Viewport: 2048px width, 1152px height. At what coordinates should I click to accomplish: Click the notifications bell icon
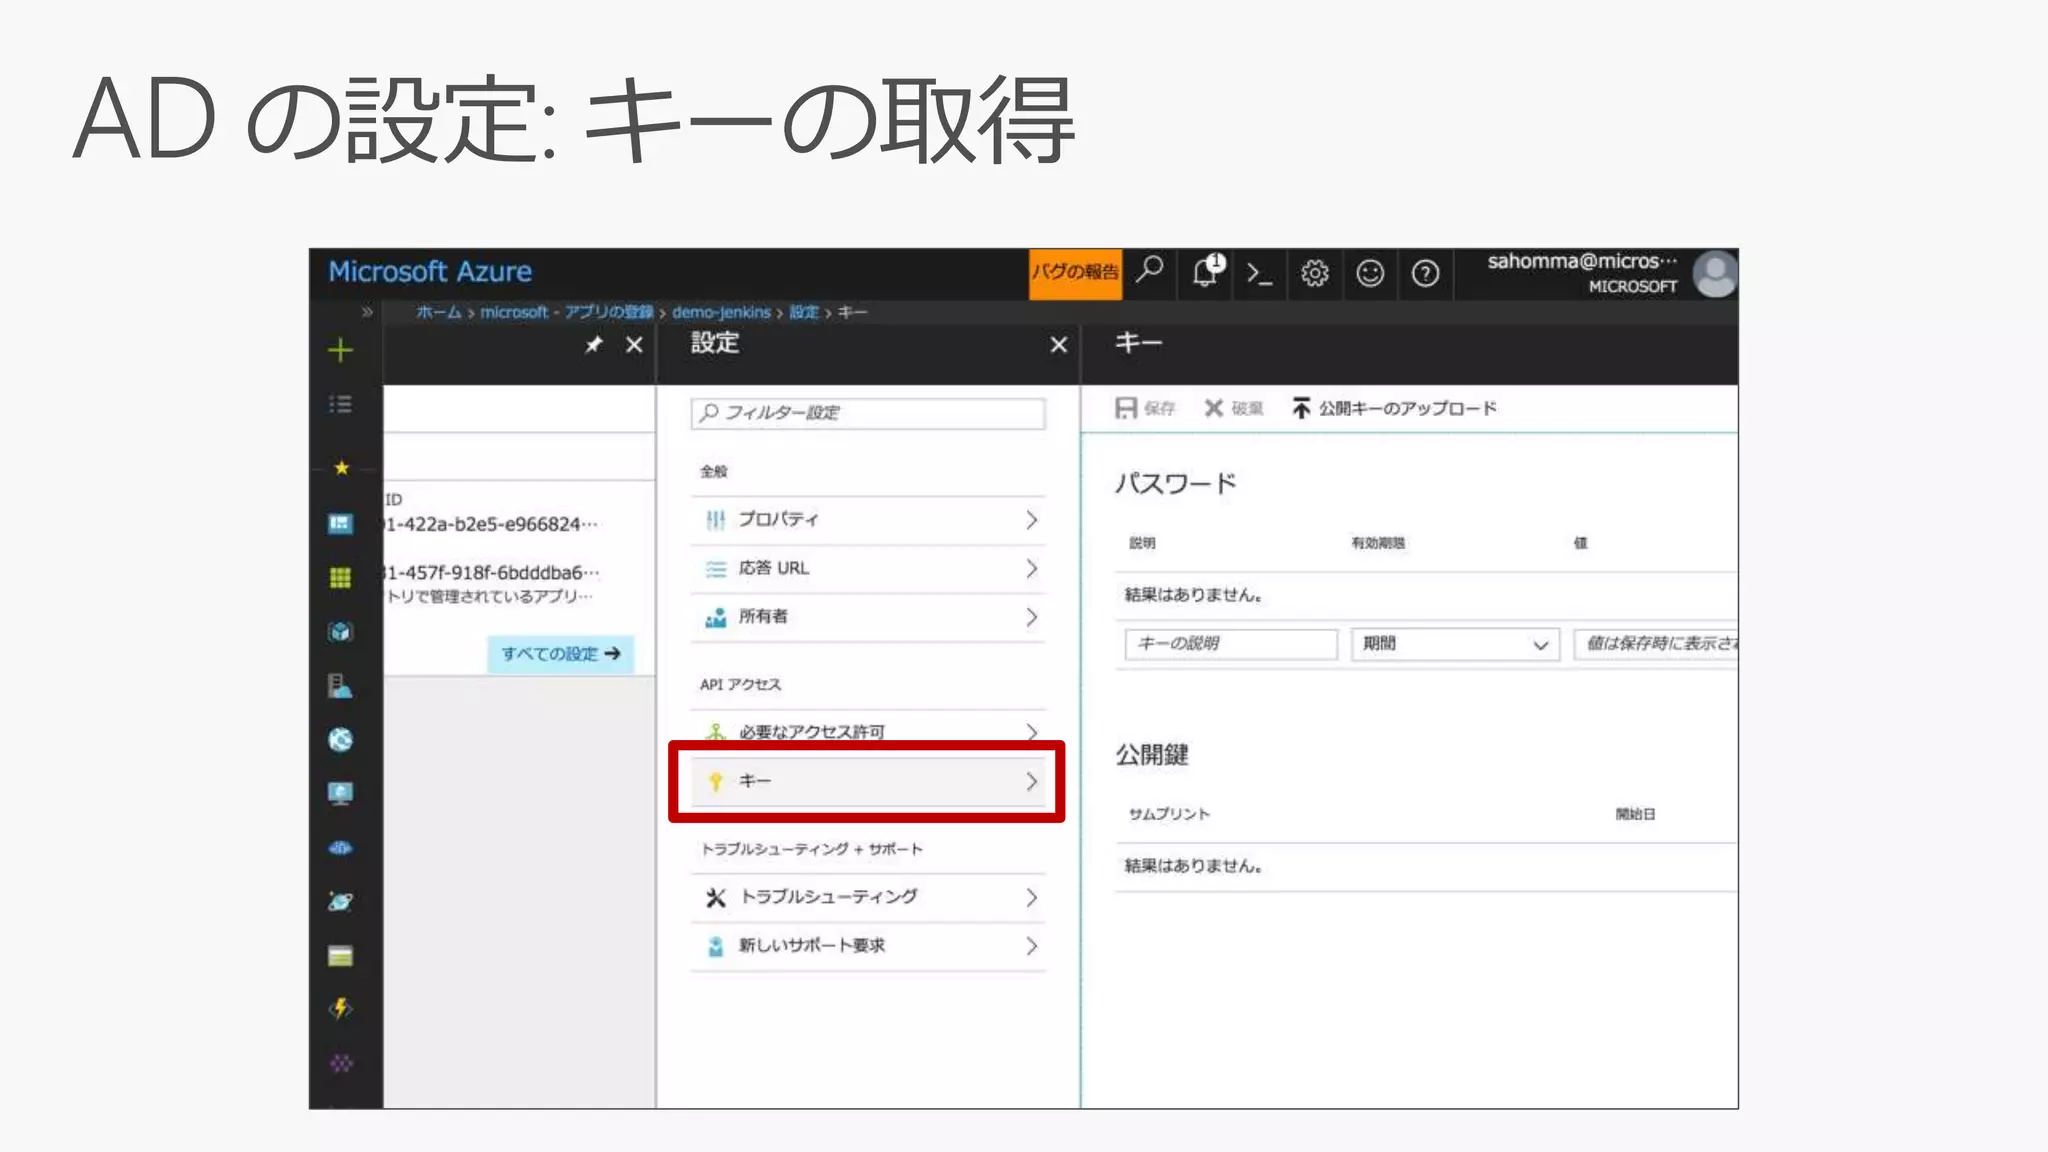pos(1206,272)
